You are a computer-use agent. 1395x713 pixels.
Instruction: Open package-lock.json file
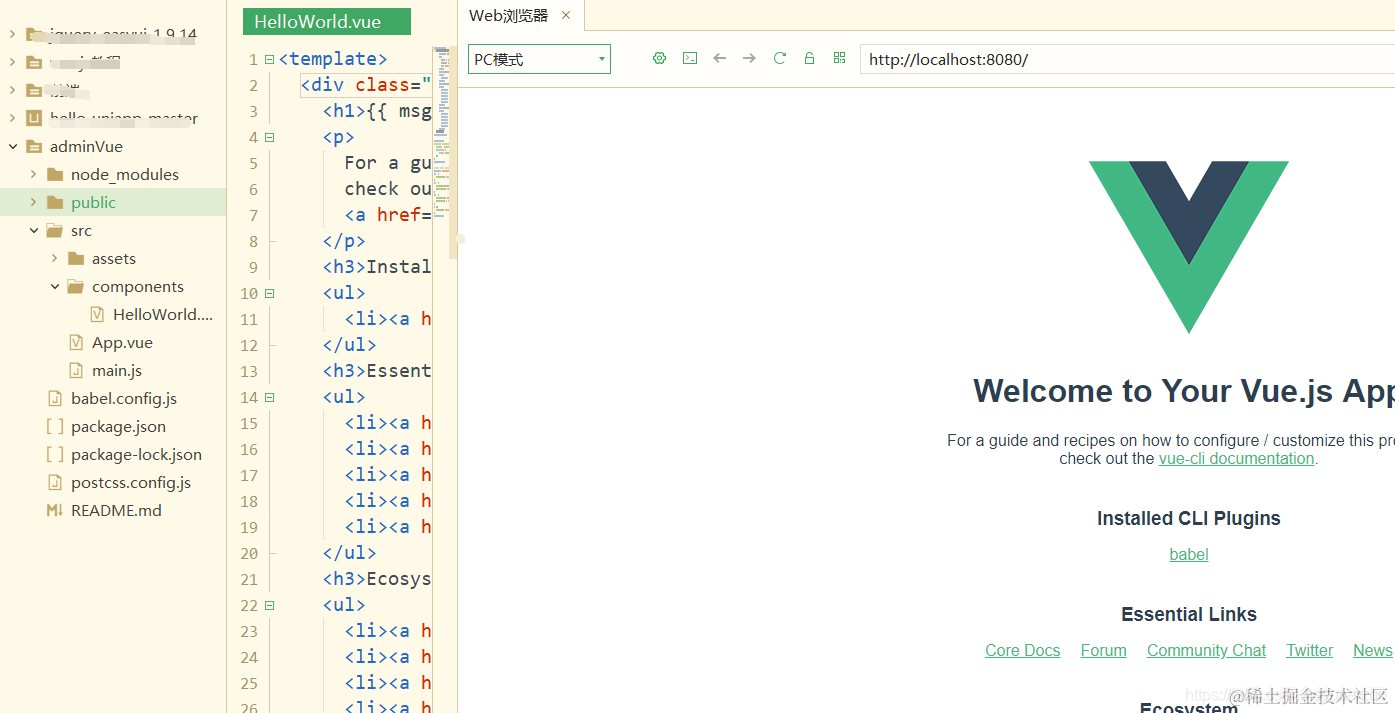pos(136,454)
